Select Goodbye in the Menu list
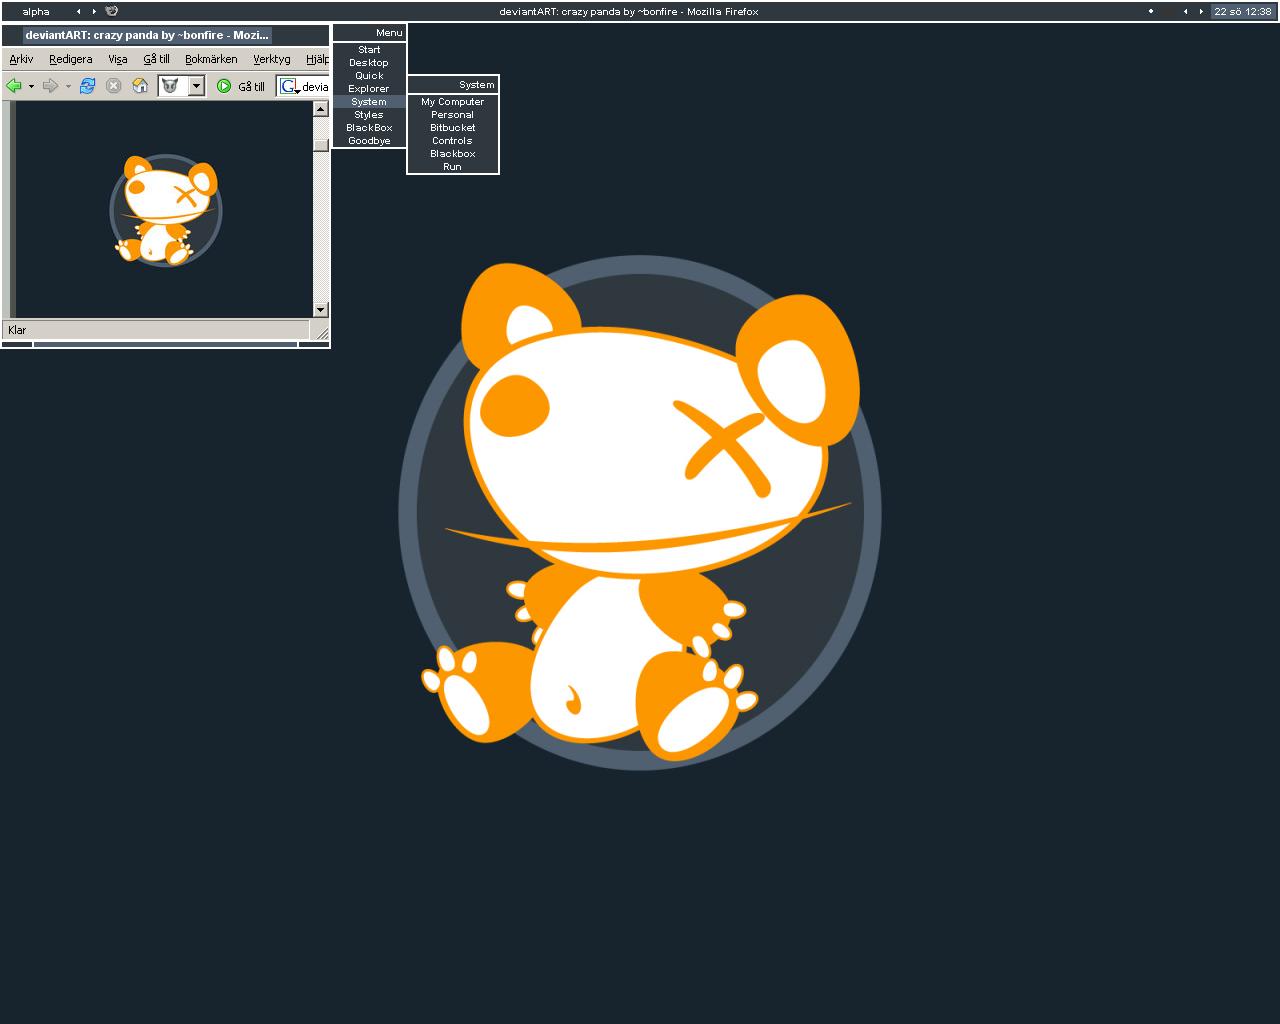This screenshot has width=1280, height=1024. [x=369, y=141]
